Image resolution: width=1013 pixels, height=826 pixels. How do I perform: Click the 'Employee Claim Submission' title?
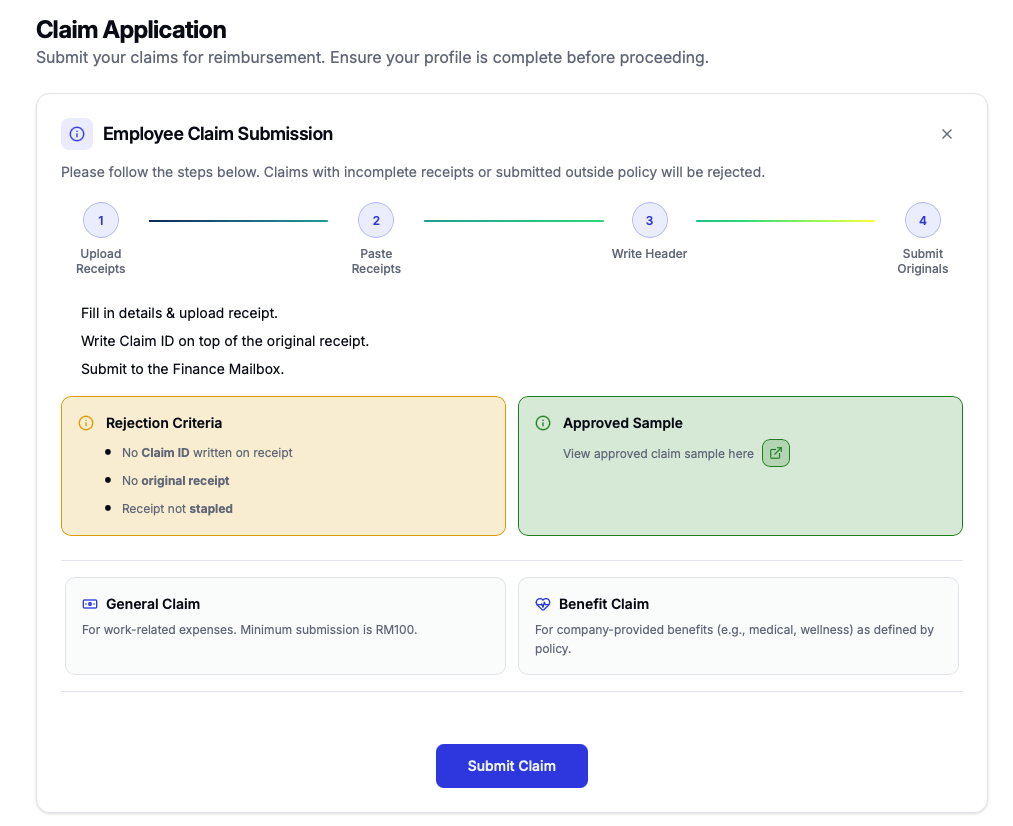click(218, 134)
